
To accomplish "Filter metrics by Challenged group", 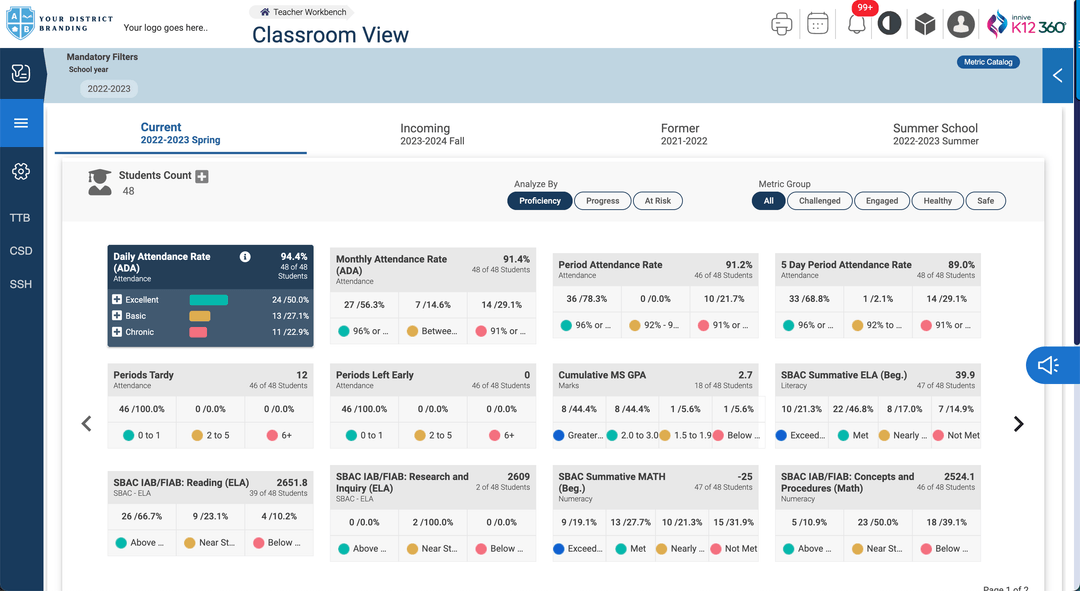I will (x=820, y=201).
